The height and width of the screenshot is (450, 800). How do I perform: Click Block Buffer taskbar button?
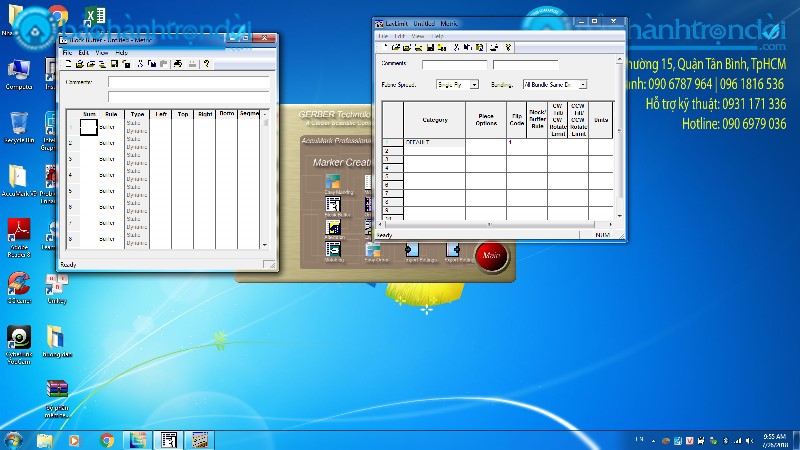click(168, 440)
